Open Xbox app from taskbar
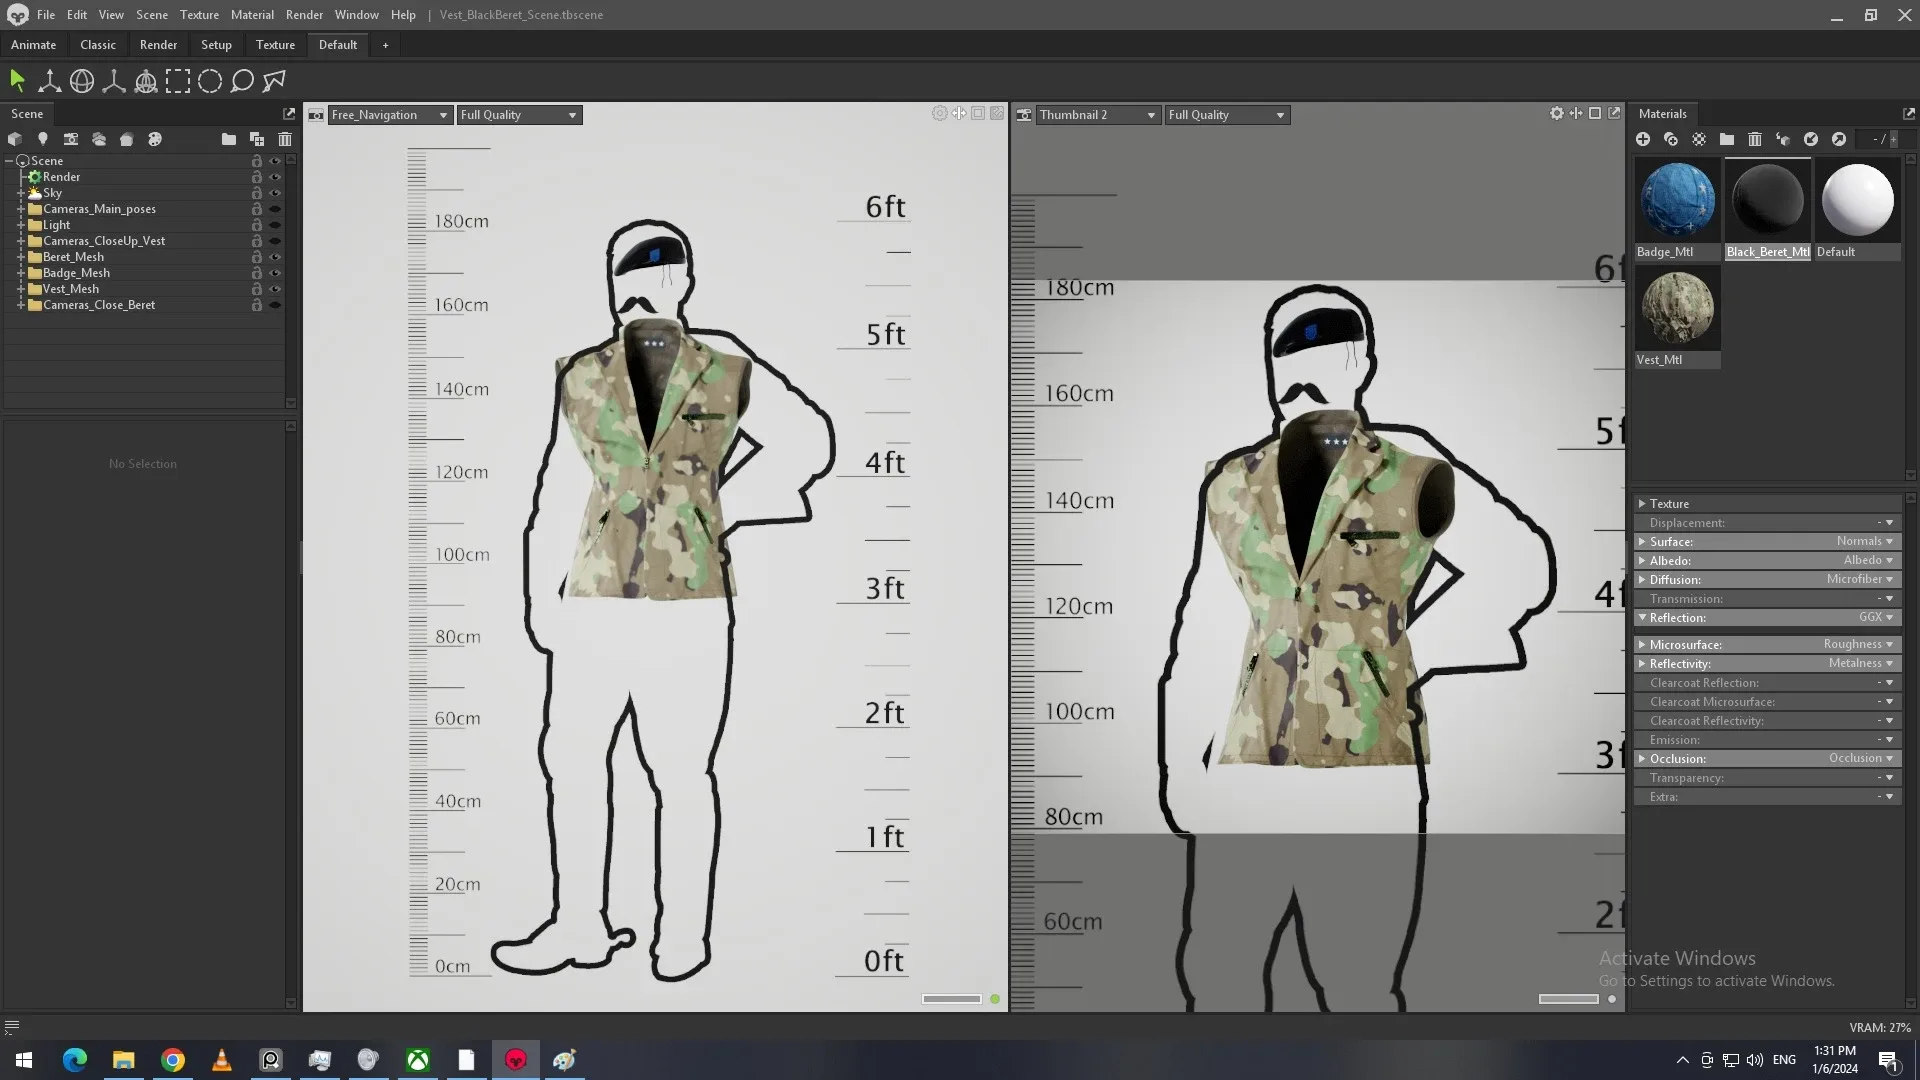The width and height of the screenshot is (1920, 1080). (x=418, y=1060)
